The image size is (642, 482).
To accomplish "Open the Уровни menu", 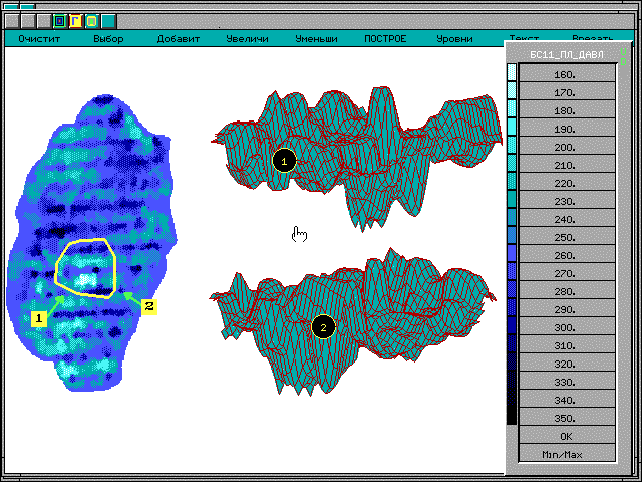I will click(x=455, y=39).
